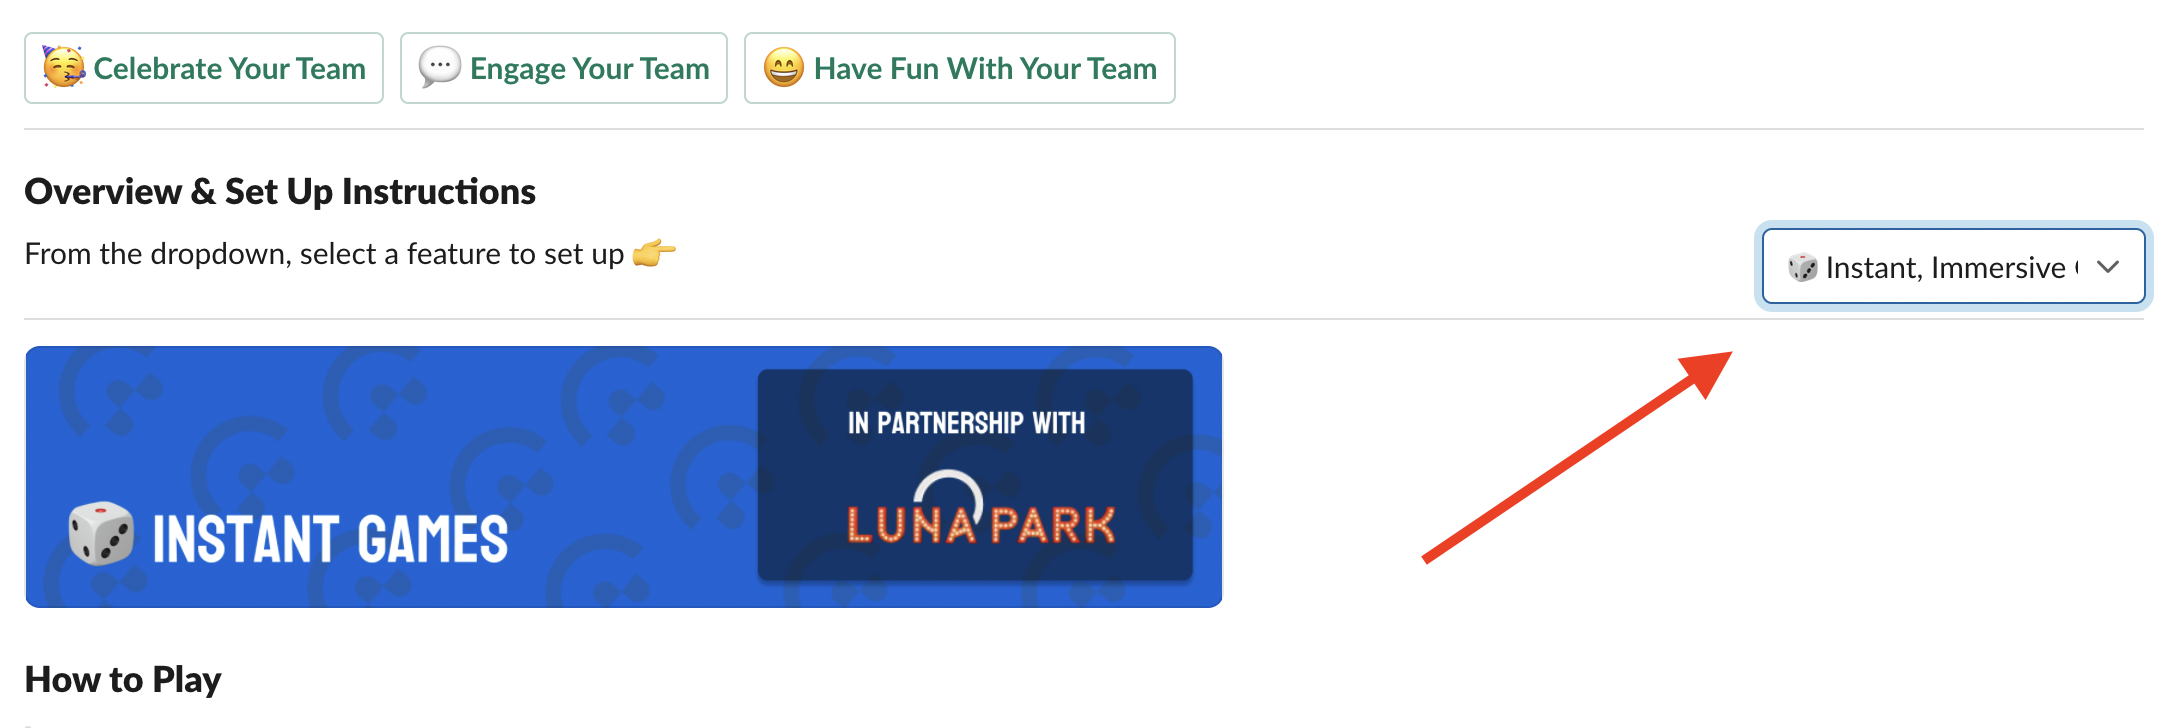2176x728 pixels.
Task: Click the dice icon beside Instant Games
Action: (100, 534)
